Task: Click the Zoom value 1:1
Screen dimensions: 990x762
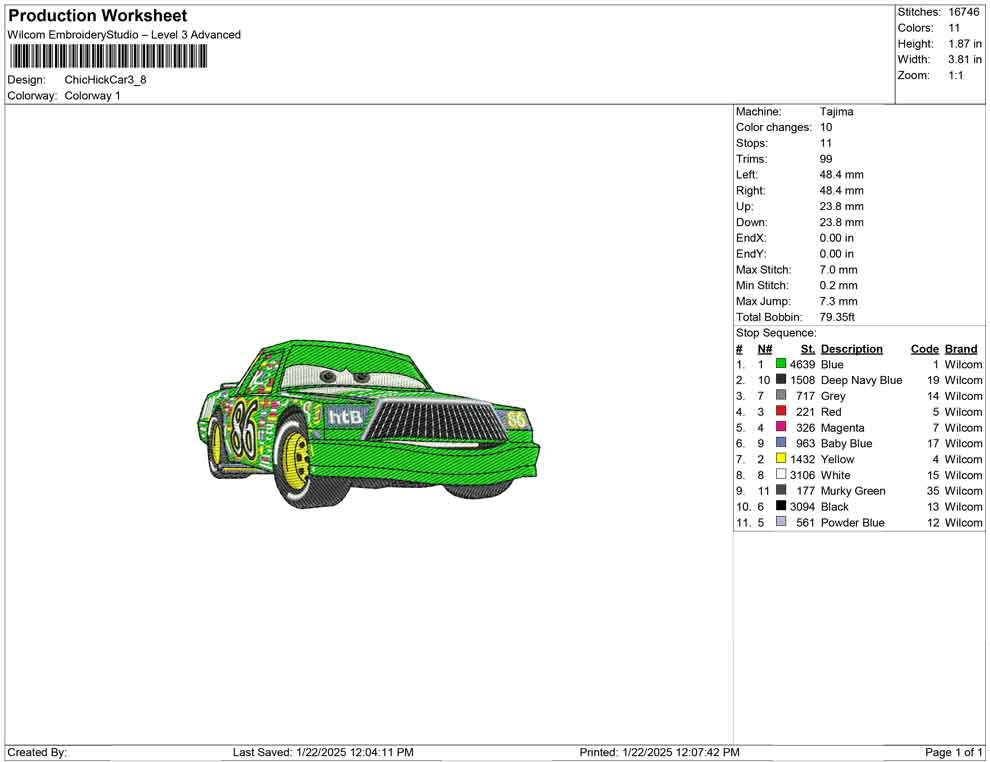Action: tap(955, 75)
